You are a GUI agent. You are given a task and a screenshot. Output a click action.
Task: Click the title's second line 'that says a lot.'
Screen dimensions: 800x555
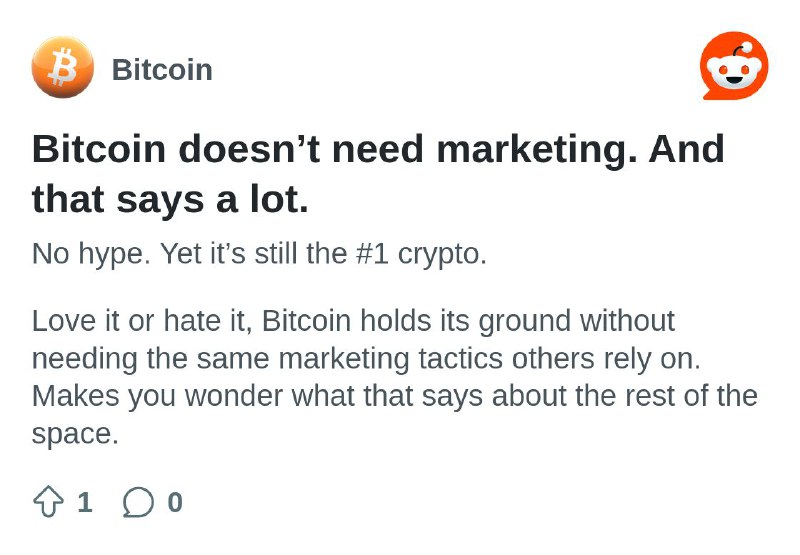(x=170, y=199)
